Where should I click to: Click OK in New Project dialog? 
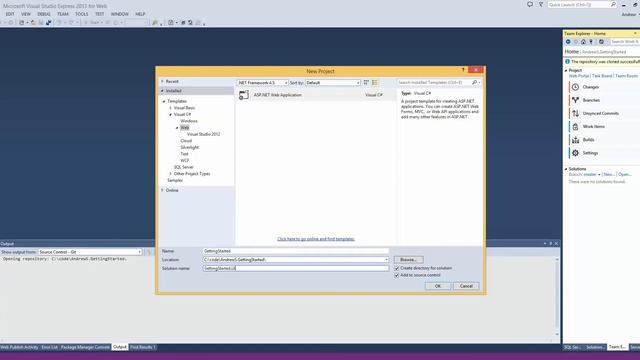(438, 286)
